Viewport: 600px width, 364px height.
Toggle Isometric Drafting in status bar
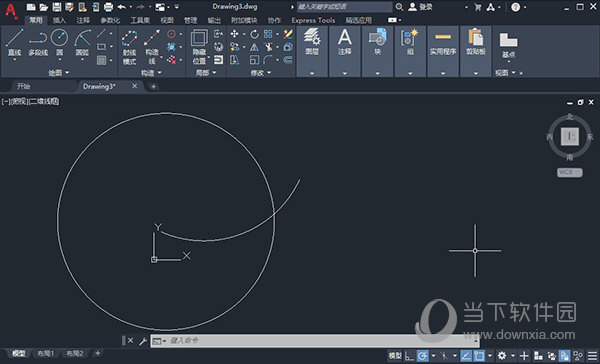click(x=444, y=356)
